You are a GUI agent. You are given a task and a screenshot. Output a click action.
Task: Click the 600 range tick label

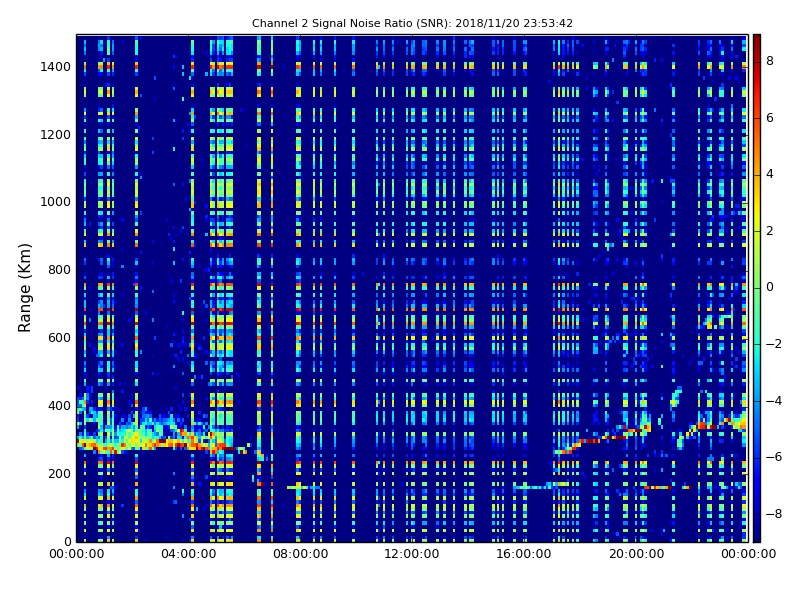click(59, 338)
